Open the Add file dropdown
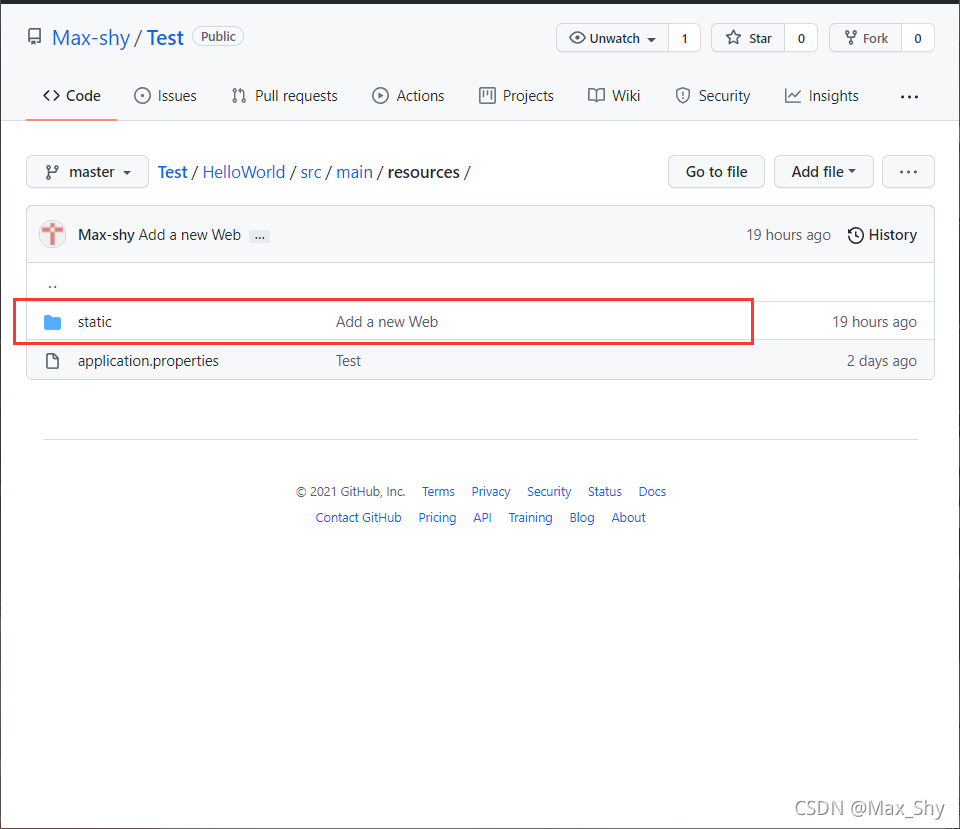Image resolution: width=960 pixels, height=829 pixels. 823,172
